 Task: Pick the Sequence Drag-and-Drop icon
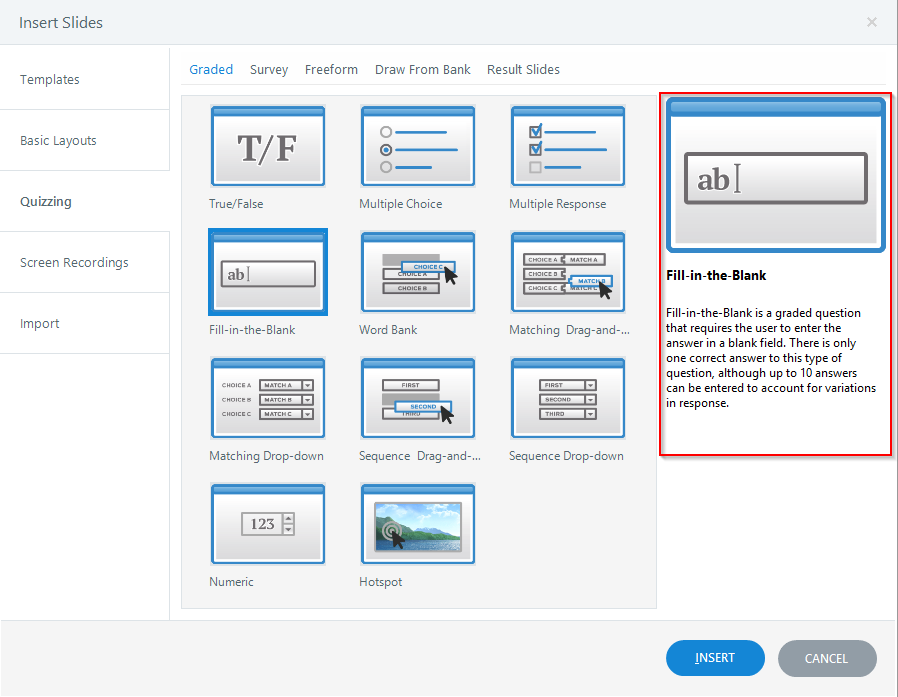point(418,398)
